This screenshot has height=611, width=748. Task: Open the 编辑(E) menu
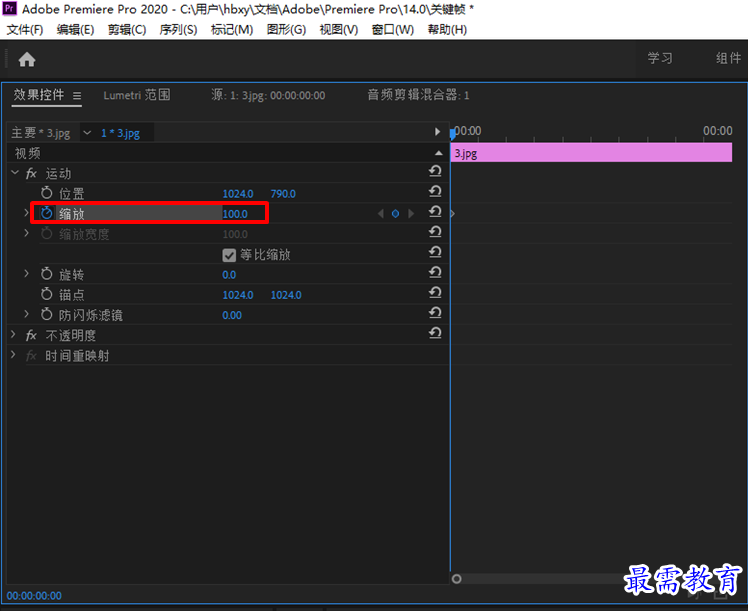pyautogui.click(x=75, y=30)
